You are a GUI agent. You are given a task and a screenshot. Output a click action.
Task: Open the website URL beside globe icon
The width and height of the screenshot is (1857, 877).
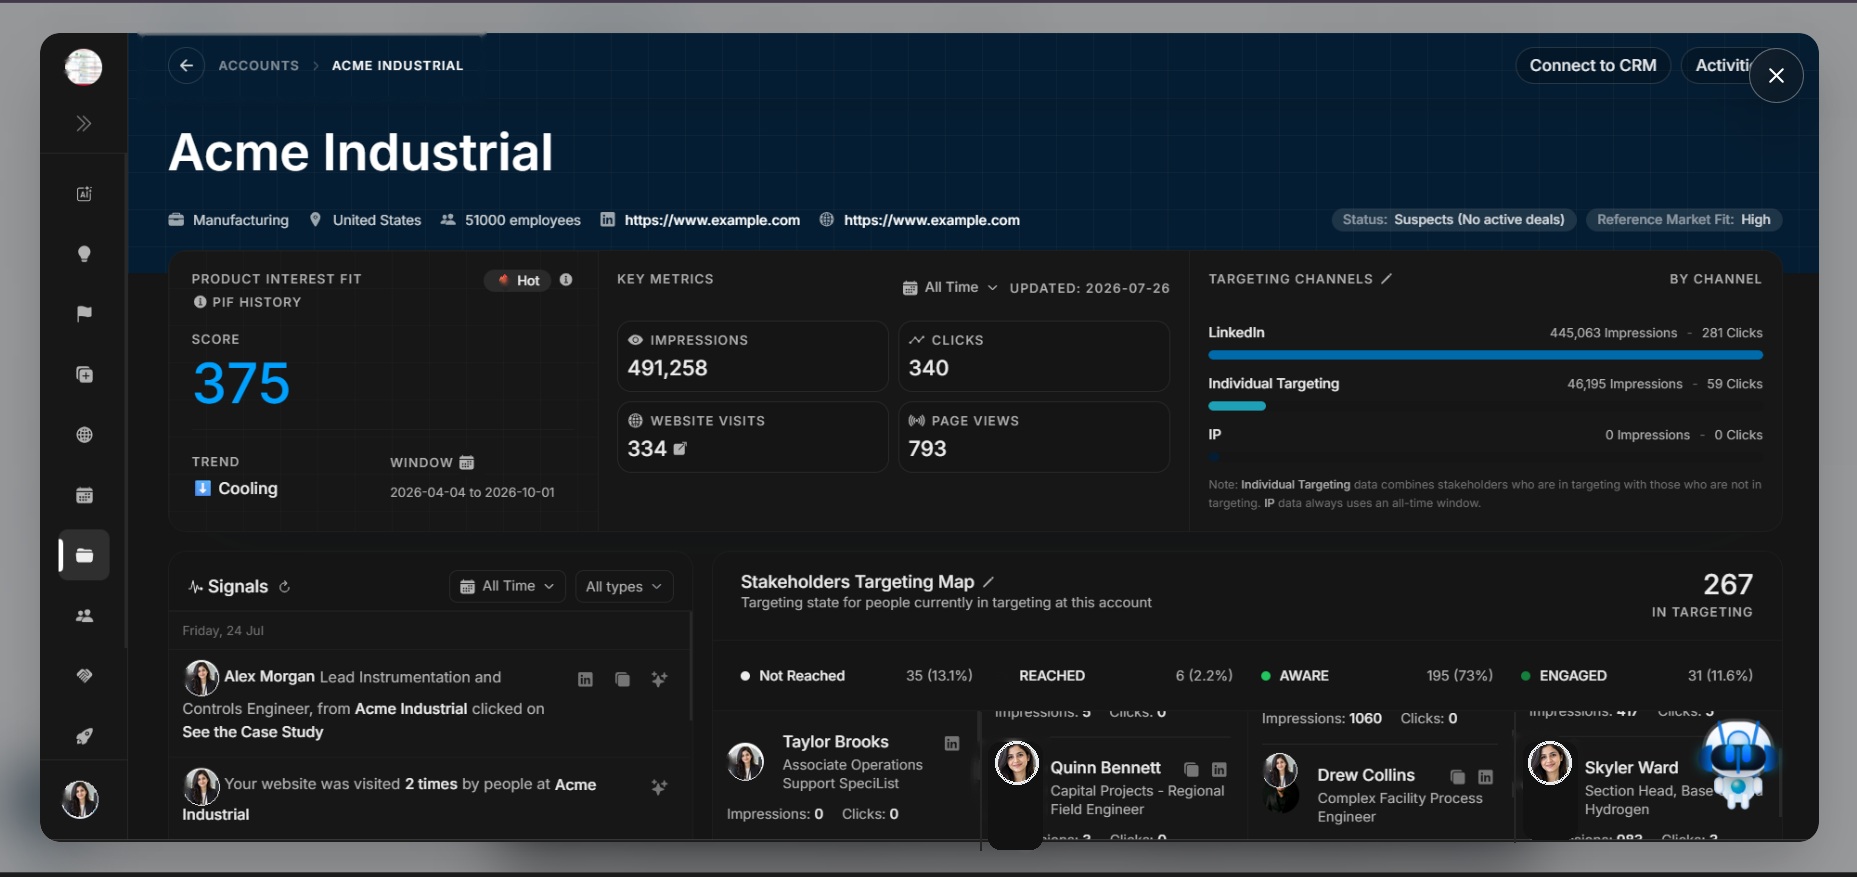931,220
